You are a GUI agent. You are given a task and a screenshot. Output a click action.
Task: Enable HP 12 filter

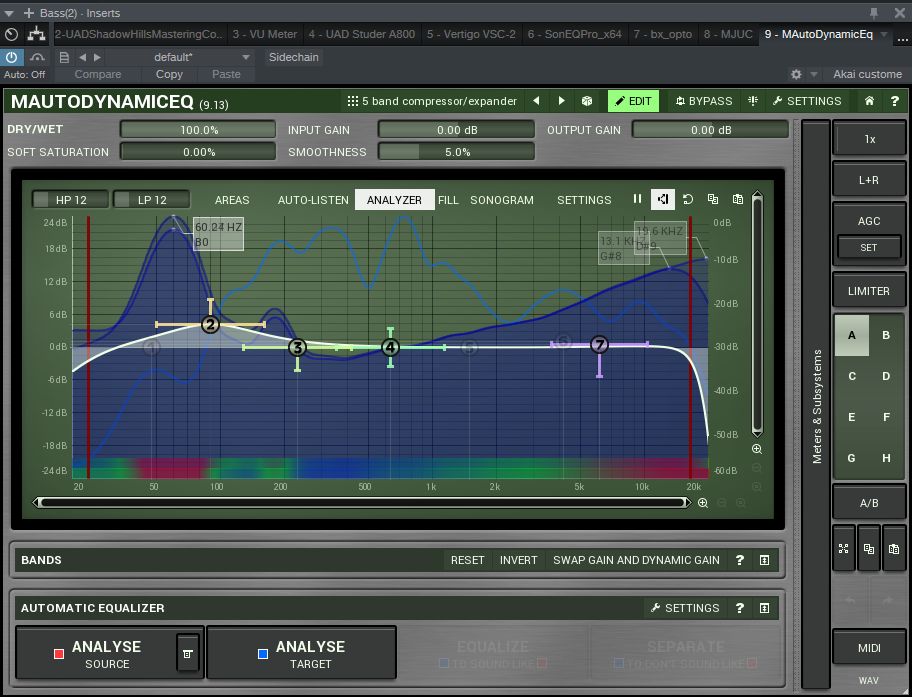(x=70, y=200)
